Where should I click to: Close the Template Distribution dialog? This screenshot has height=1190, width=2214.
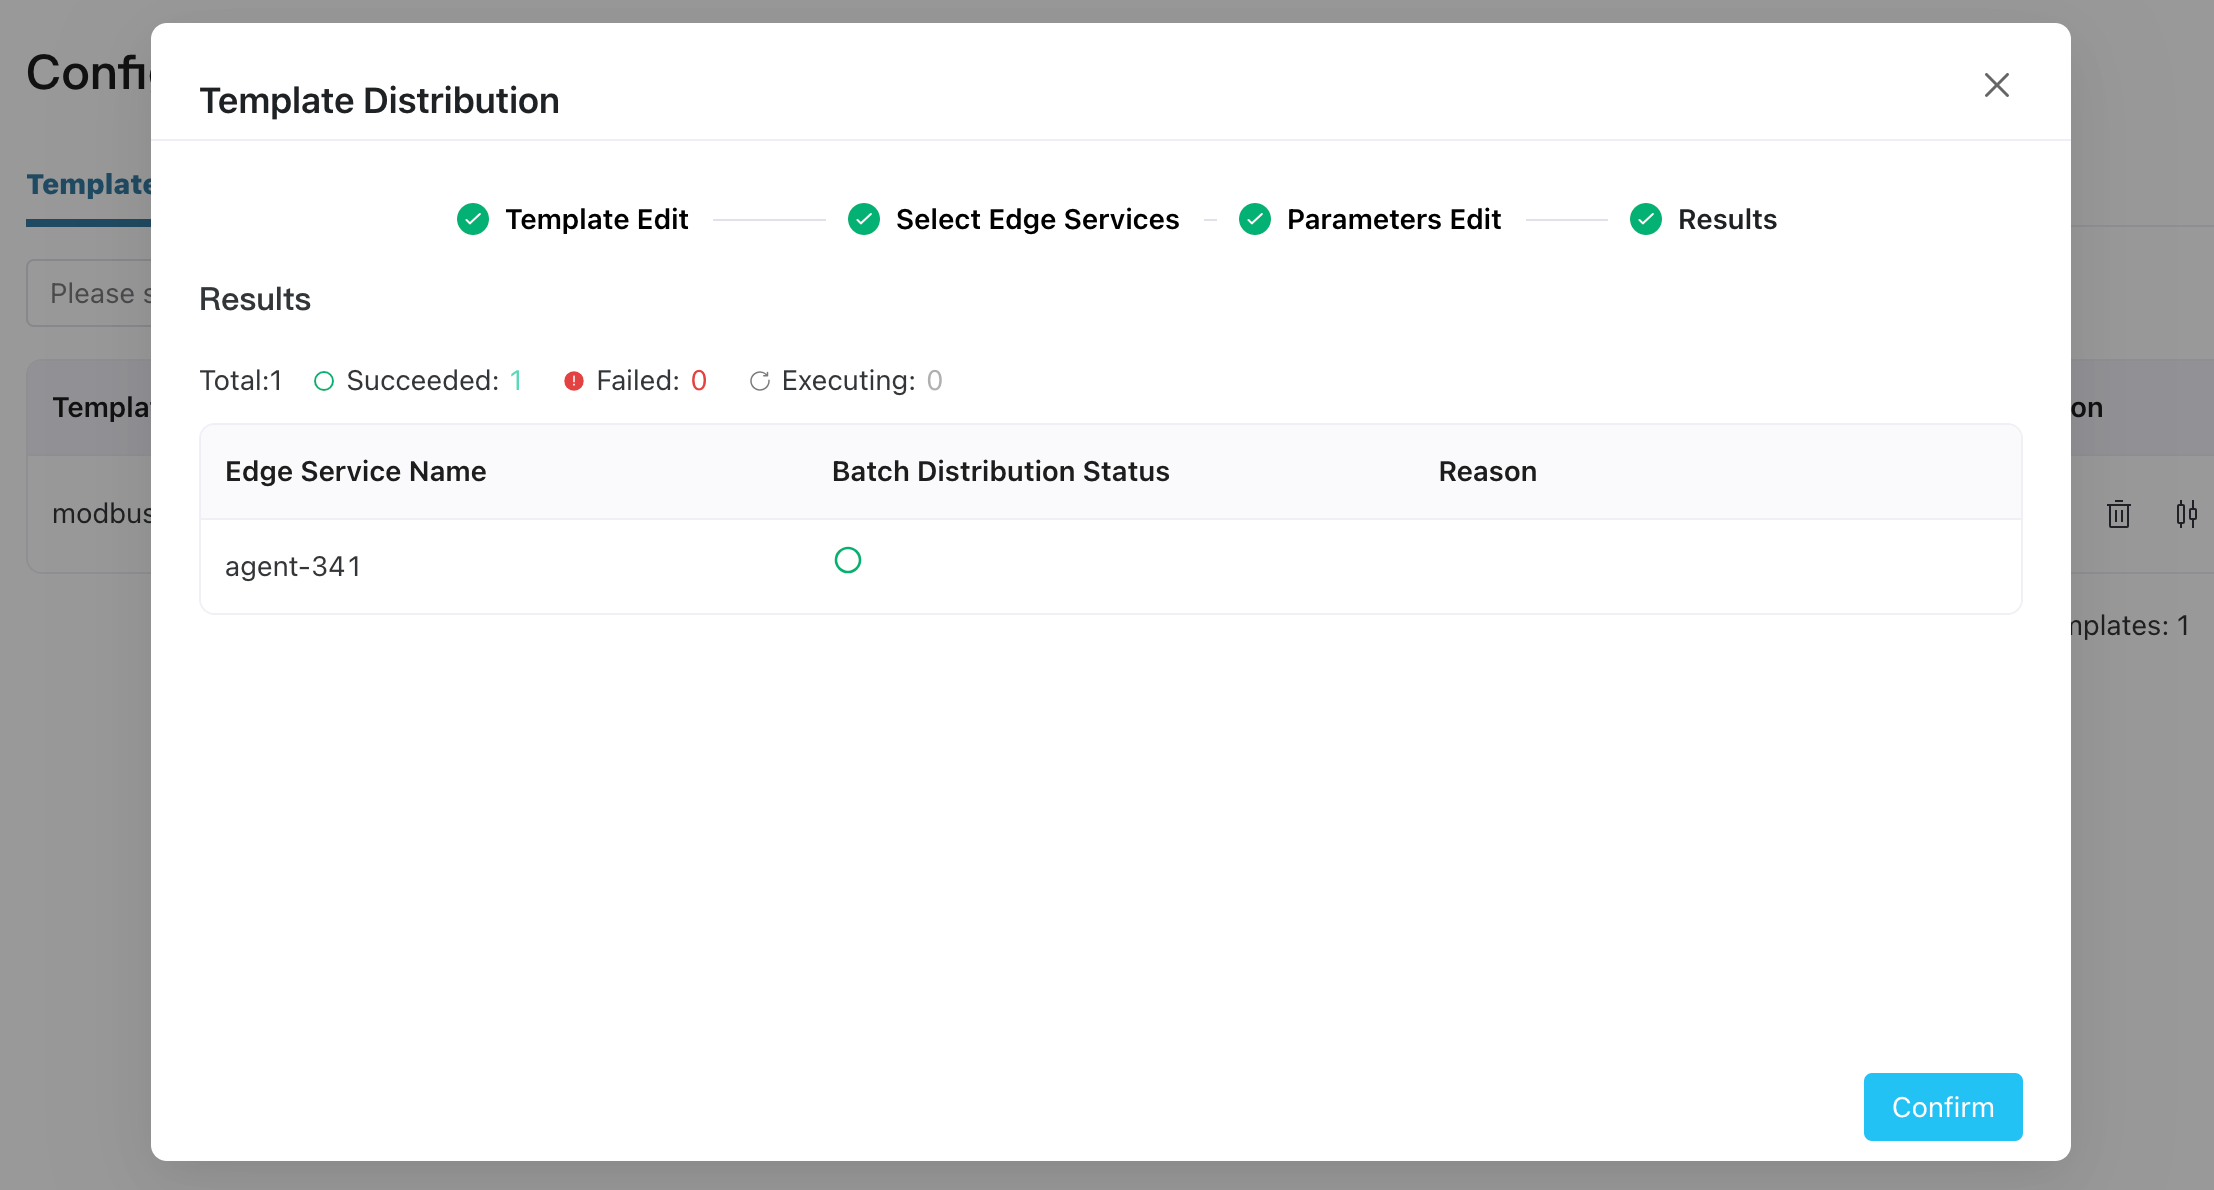1996,85
